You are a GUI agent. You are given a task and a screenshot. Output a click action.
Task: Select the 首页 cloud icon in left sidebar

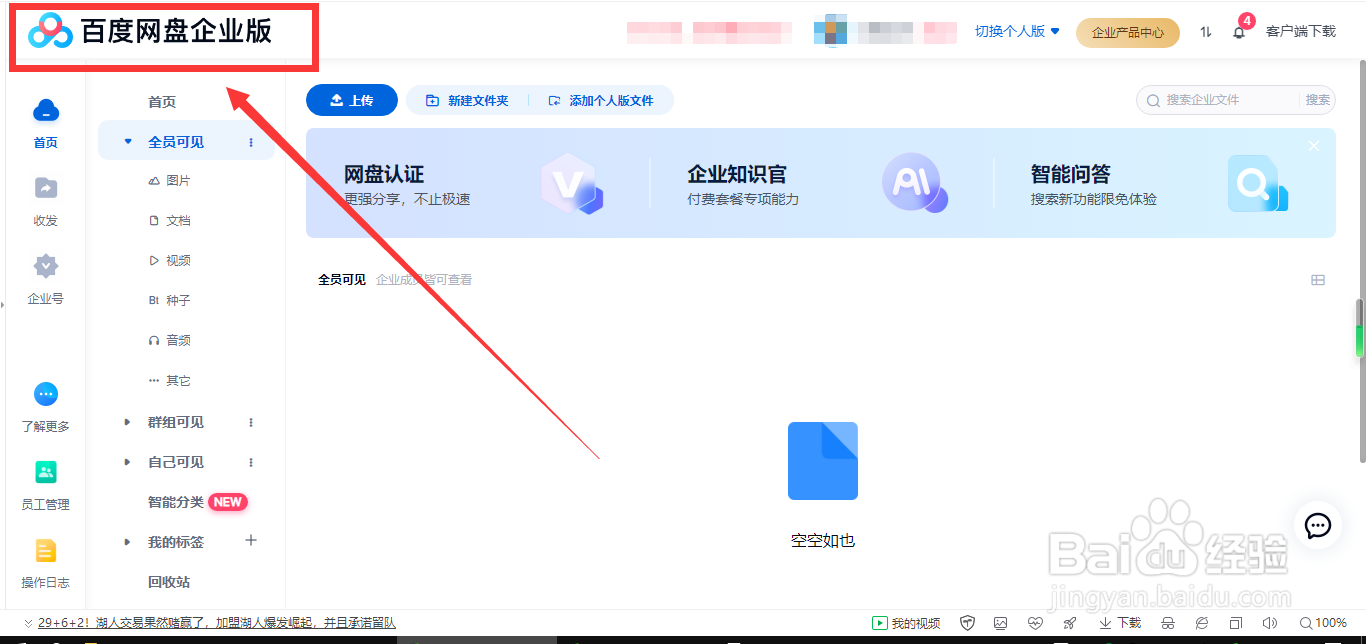coord(45,110)
